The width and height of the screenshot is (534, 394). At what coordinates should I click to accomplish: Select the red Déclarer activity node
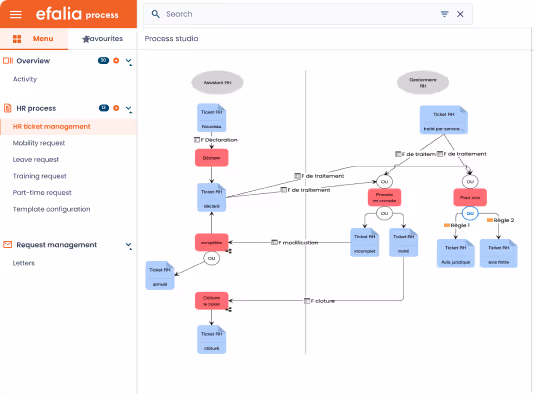coord(211,158)
